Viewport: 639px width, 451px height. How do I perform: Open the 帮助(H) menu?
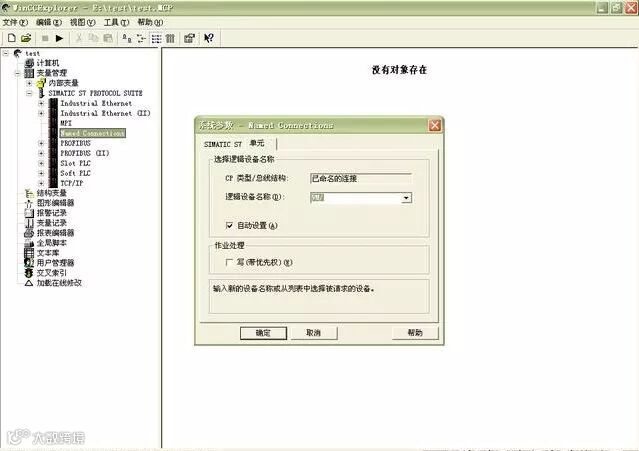(x=150, y=22)
